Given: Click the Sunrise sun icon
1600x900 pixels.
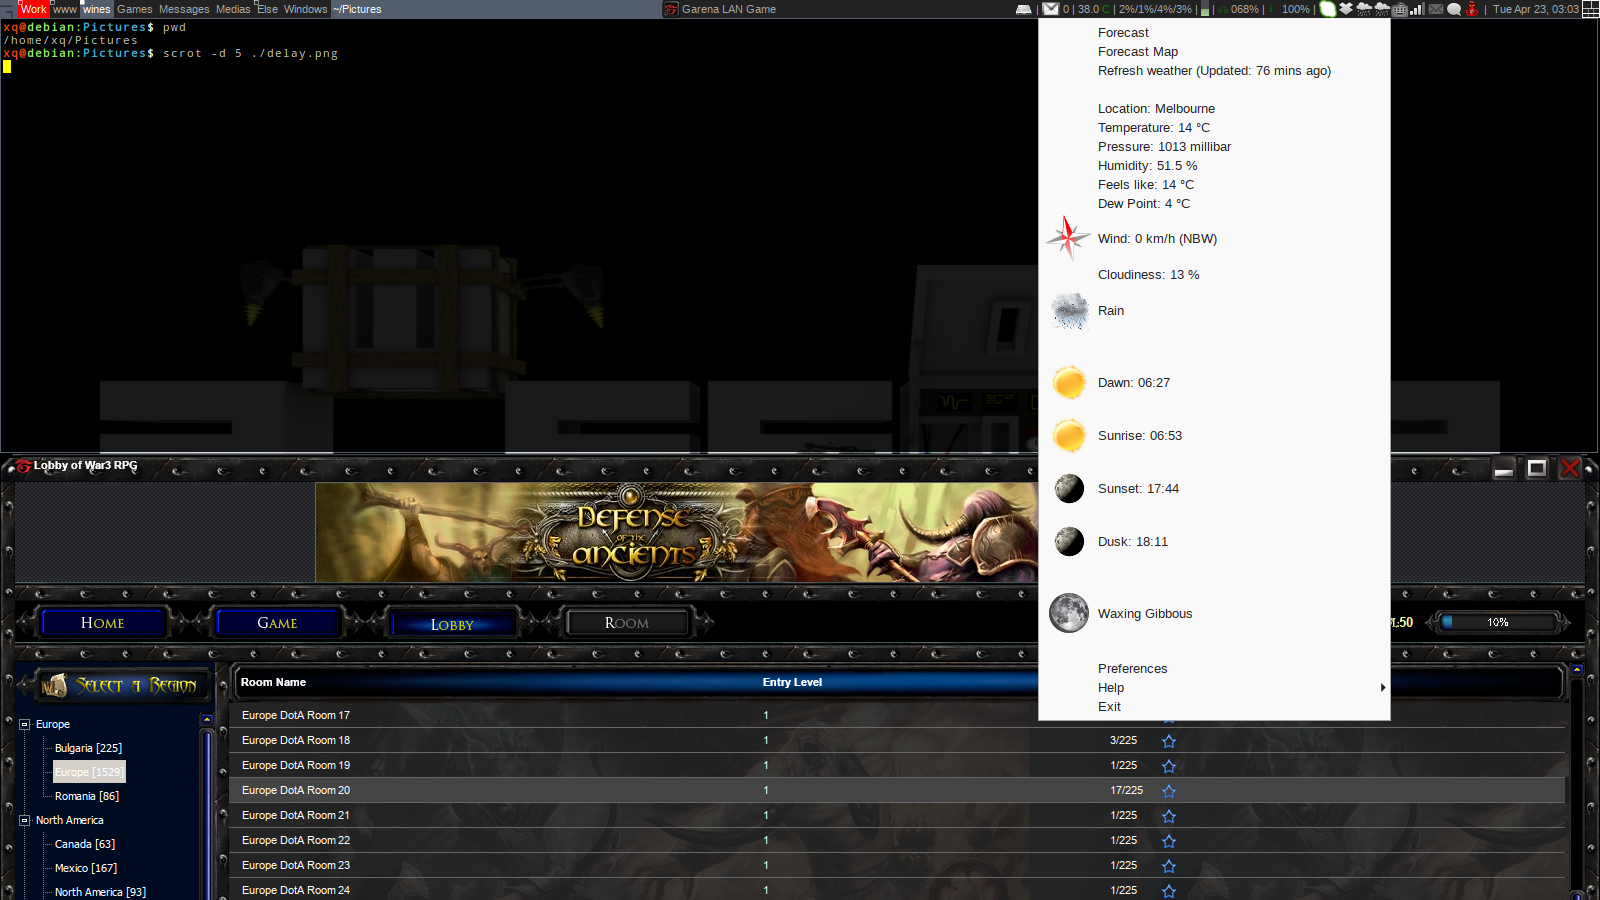Looking at the screenshot, I should [x=1069, y=435].
